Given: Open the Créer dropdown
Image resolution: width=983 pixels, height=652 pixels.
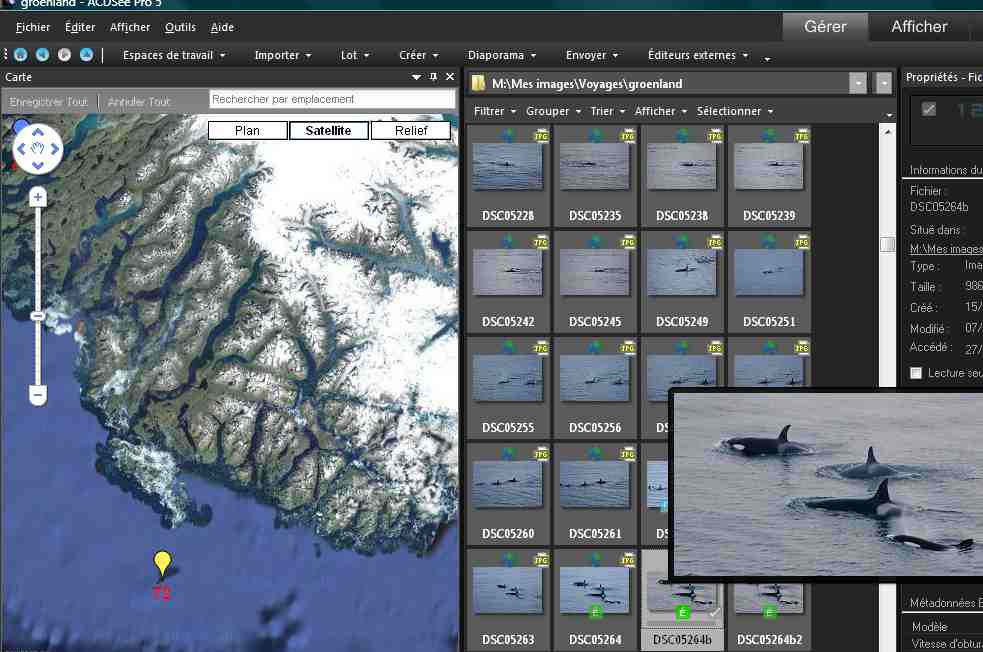Looking at the screenshot, I should [x=419, y=55].
